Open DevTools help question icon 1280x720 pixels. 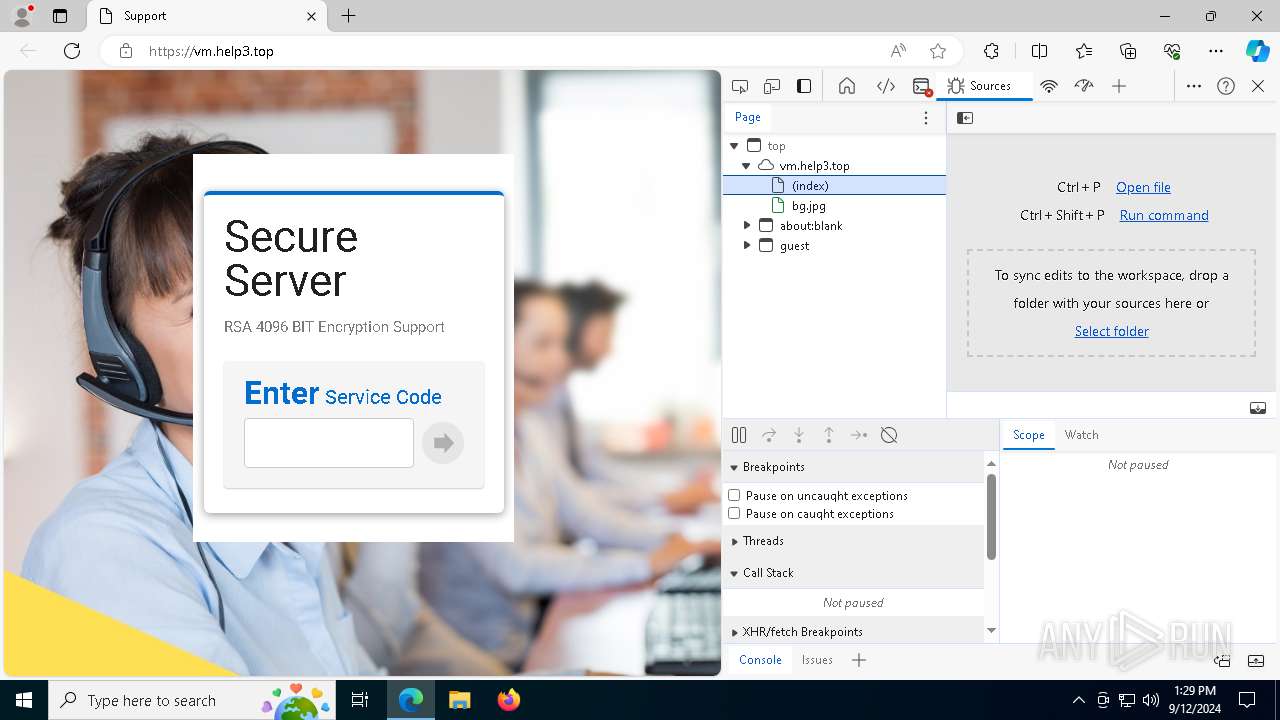pos(1226,86)
